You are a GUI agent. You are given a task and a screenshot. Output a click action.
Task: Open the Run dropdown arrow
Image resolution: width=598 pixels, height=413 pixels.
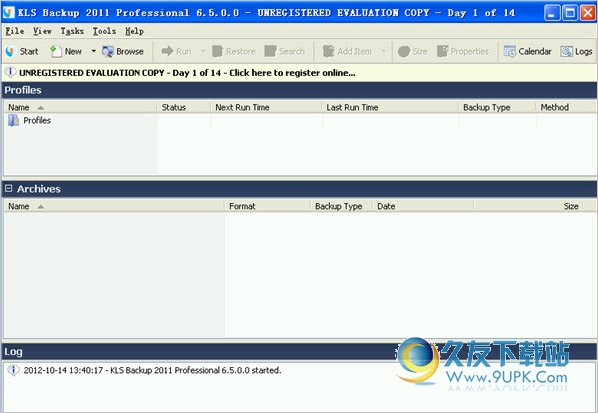[x=203, y=51]
